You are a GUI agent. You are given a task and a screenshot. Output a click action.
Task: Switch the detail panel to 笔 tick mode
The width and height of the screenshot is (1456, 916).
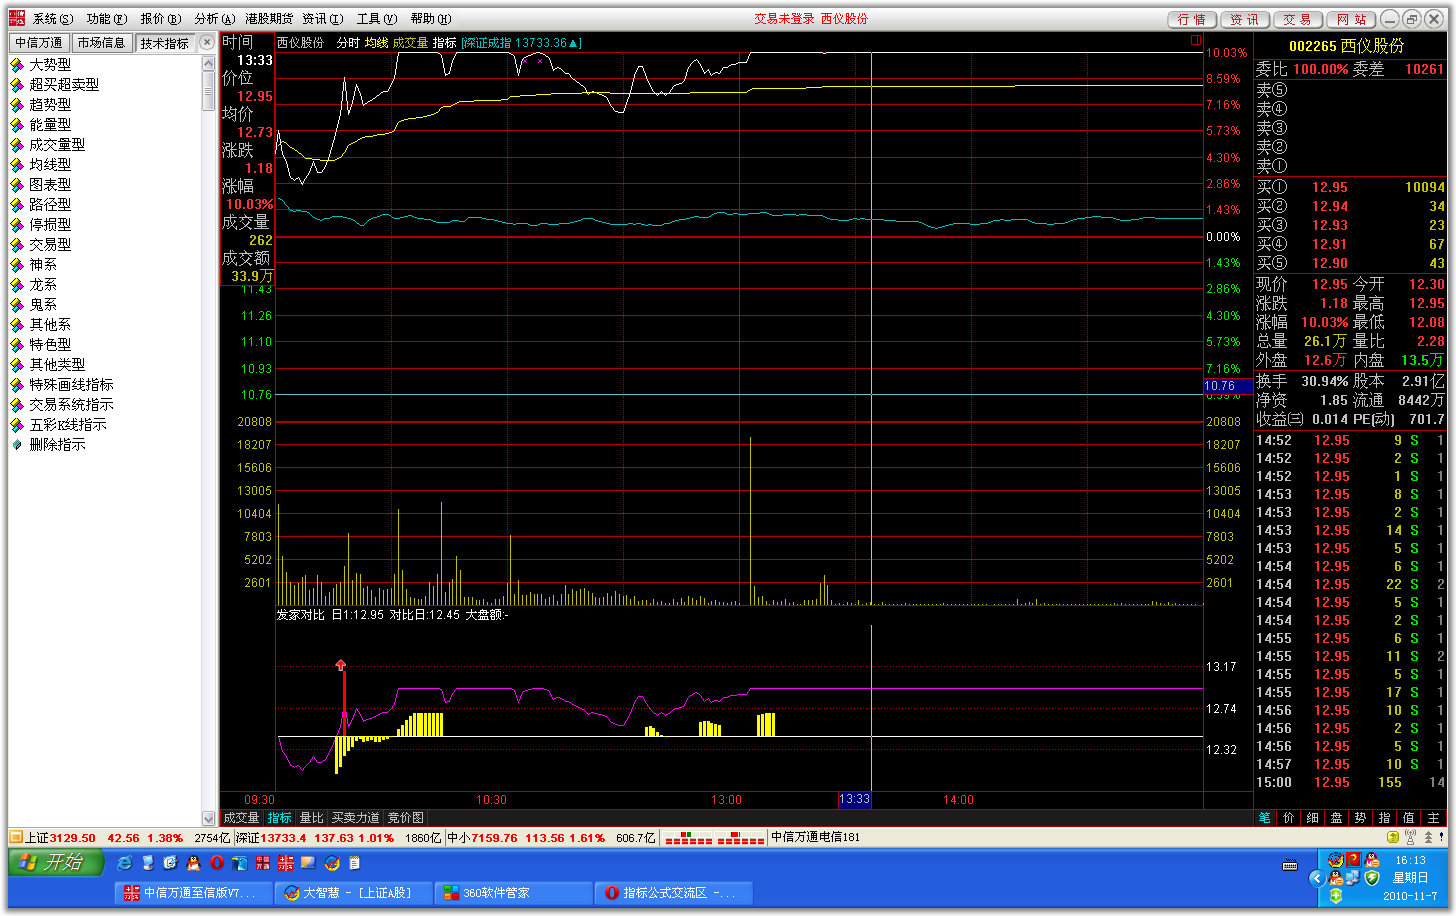(x=1264, y=818)
